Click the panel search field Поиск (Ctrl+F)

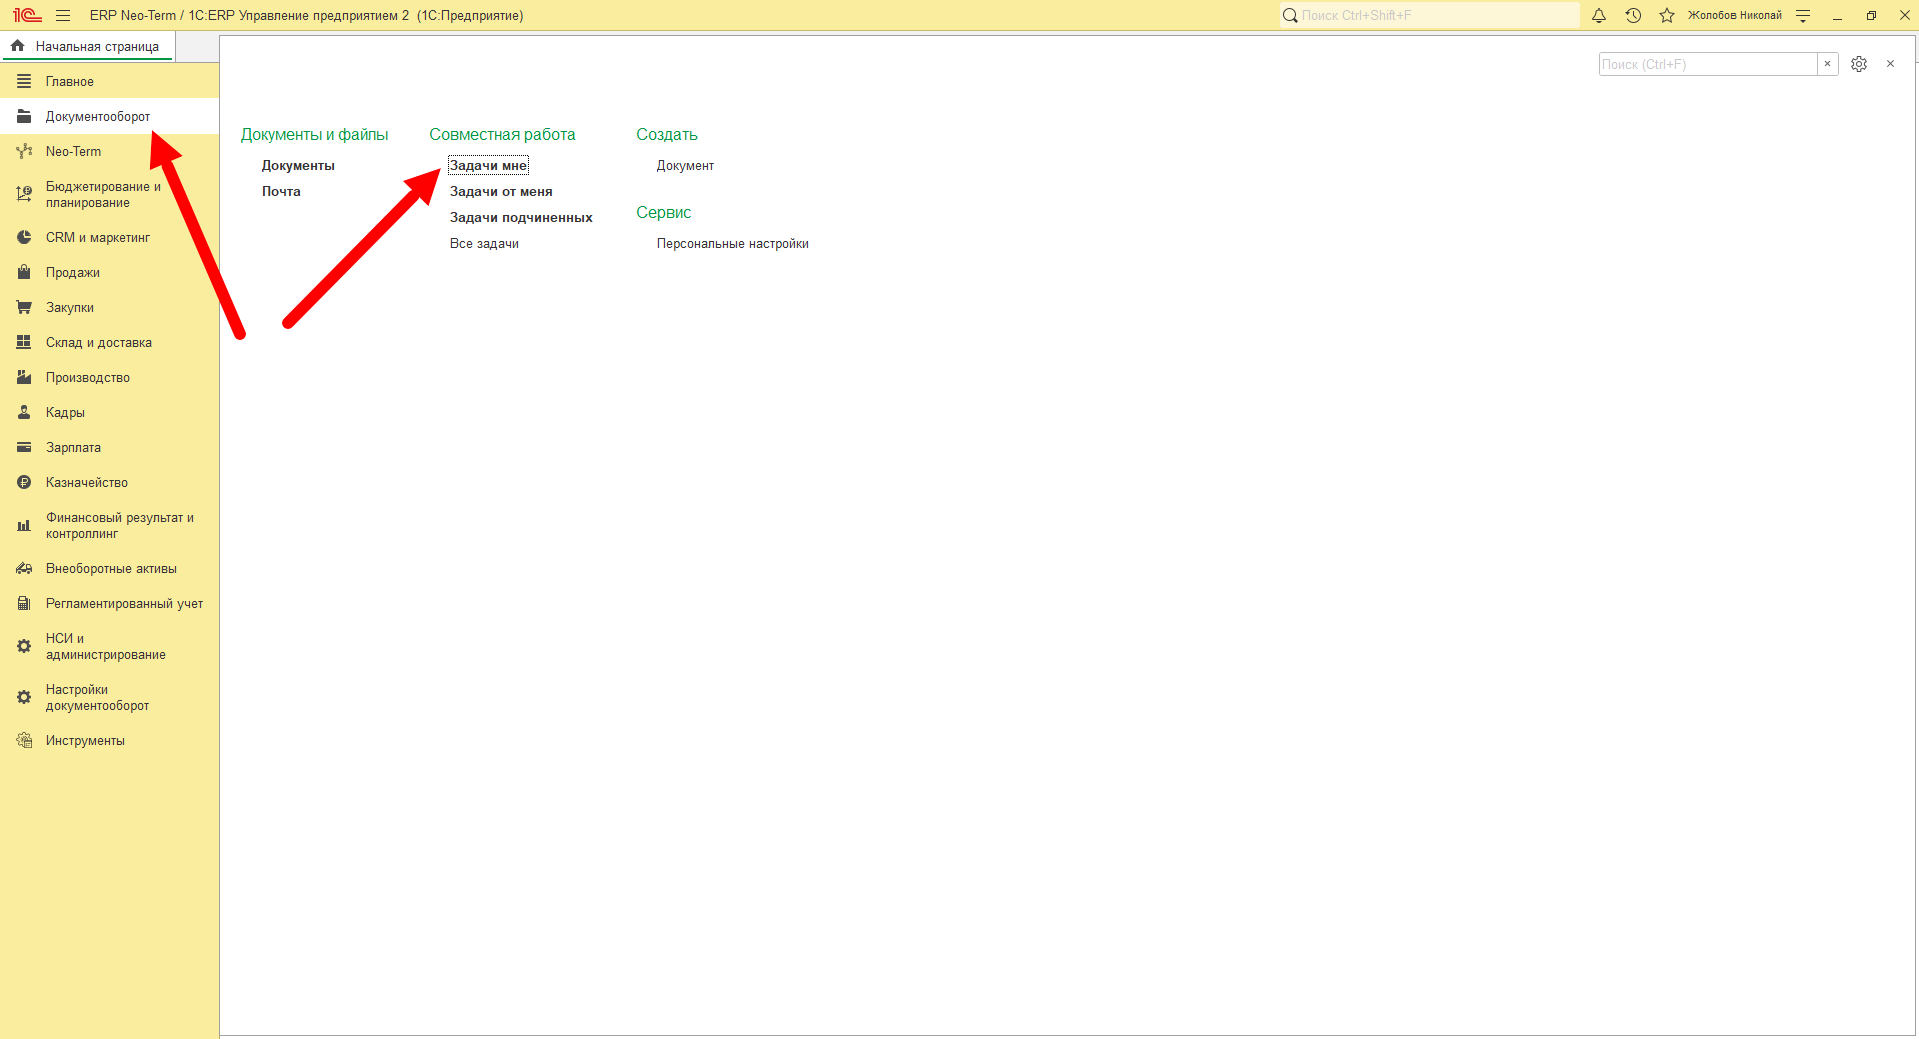coord(1708,64)
